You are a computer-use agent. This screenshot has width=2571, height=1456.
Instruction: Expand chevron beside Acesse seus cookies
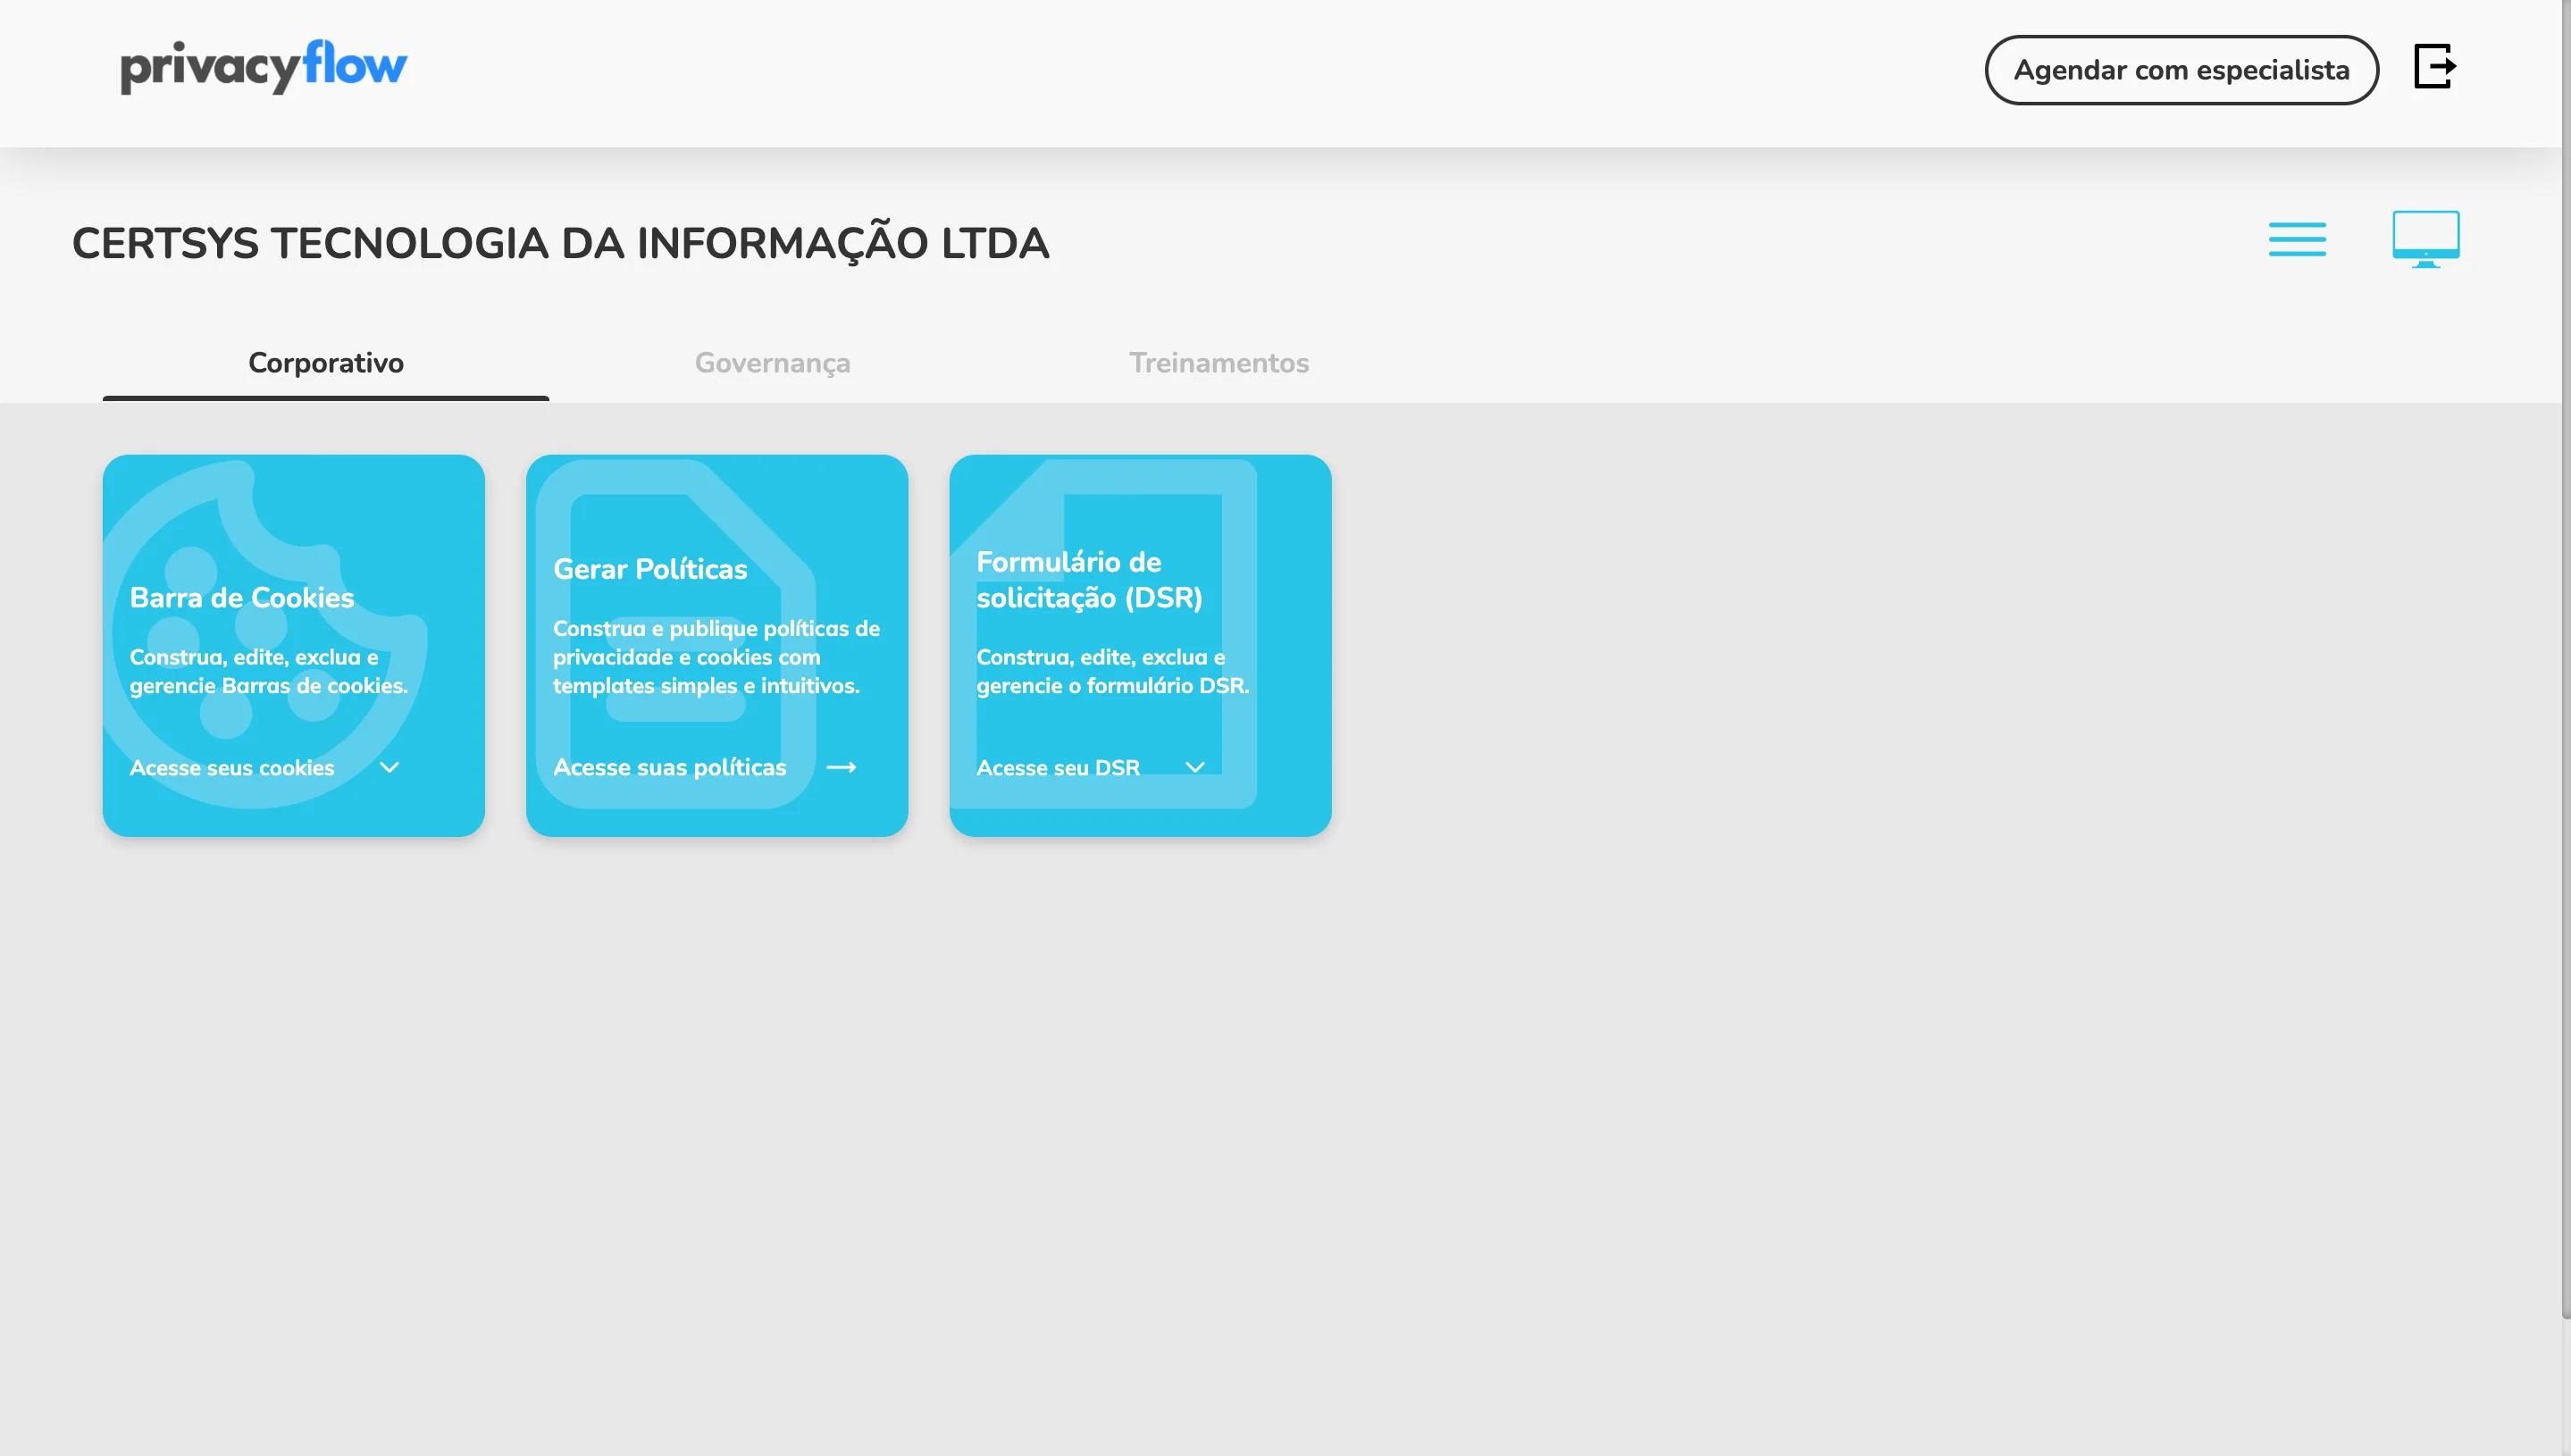(390, 767)
